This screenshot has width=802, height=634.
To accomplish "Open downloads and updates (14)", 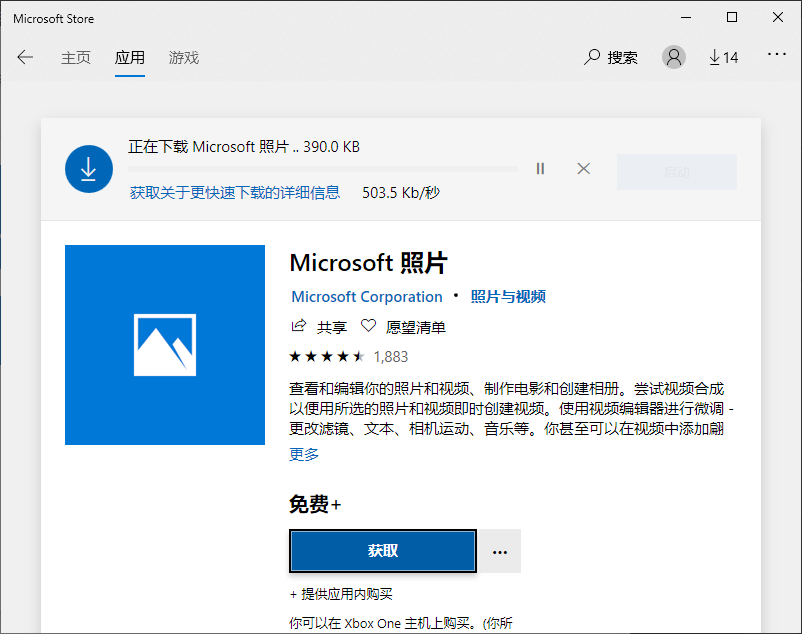I will pyautogui.click(x=723, y=57).
